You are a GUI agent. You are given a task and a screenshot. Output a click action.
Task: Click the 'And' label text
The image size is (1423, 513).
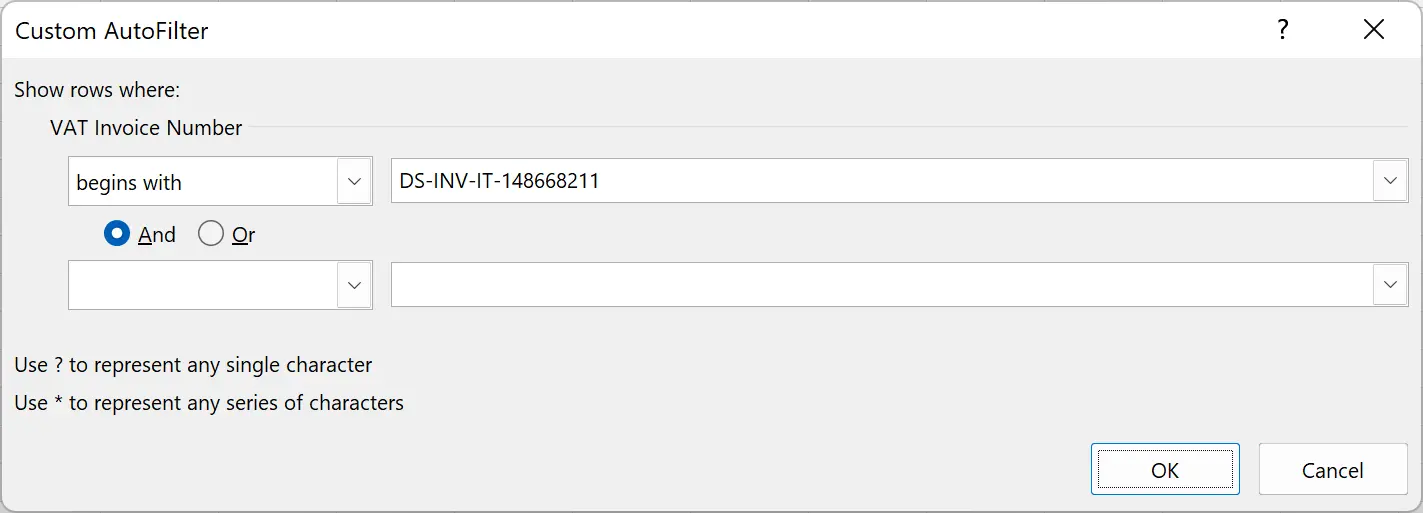pos(157,235)
